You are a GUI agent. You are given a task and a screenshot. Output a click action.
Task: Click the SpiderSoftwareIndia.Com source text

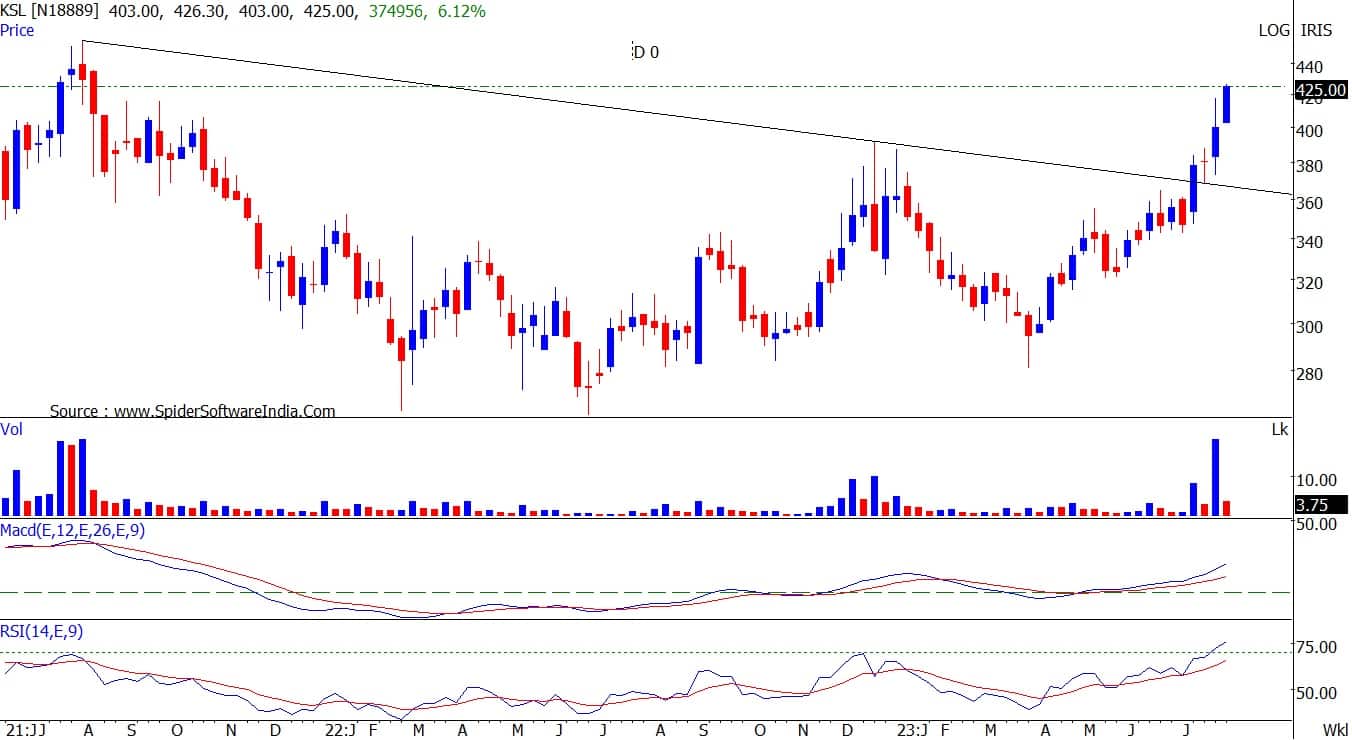click(192, 410)
